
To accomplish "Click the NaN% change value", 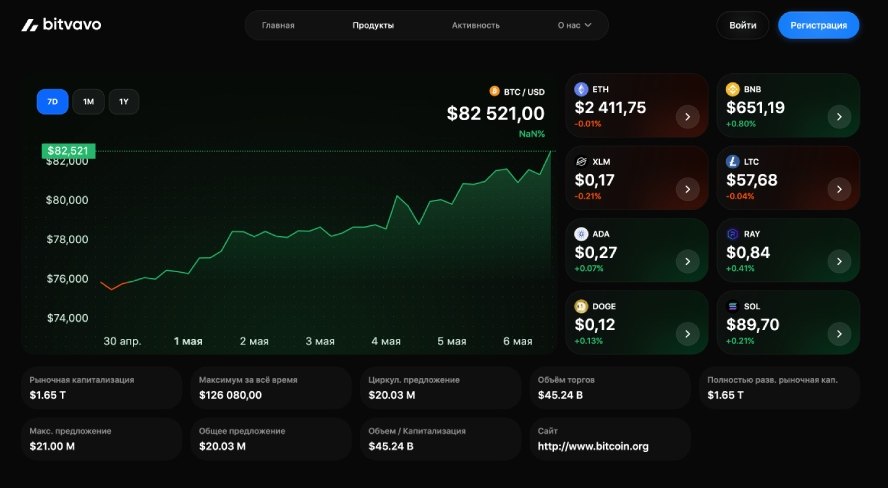I will [x=532, y=134].
